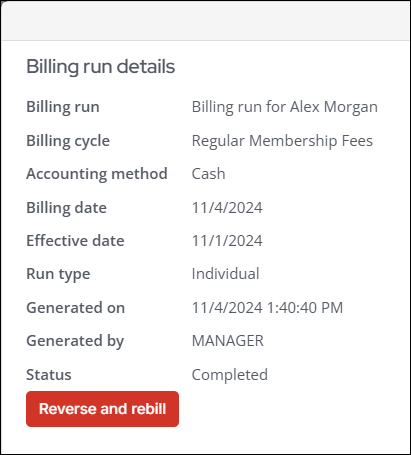Click the Generated on field label
This screenshot has height=455, width=411.
76,307
